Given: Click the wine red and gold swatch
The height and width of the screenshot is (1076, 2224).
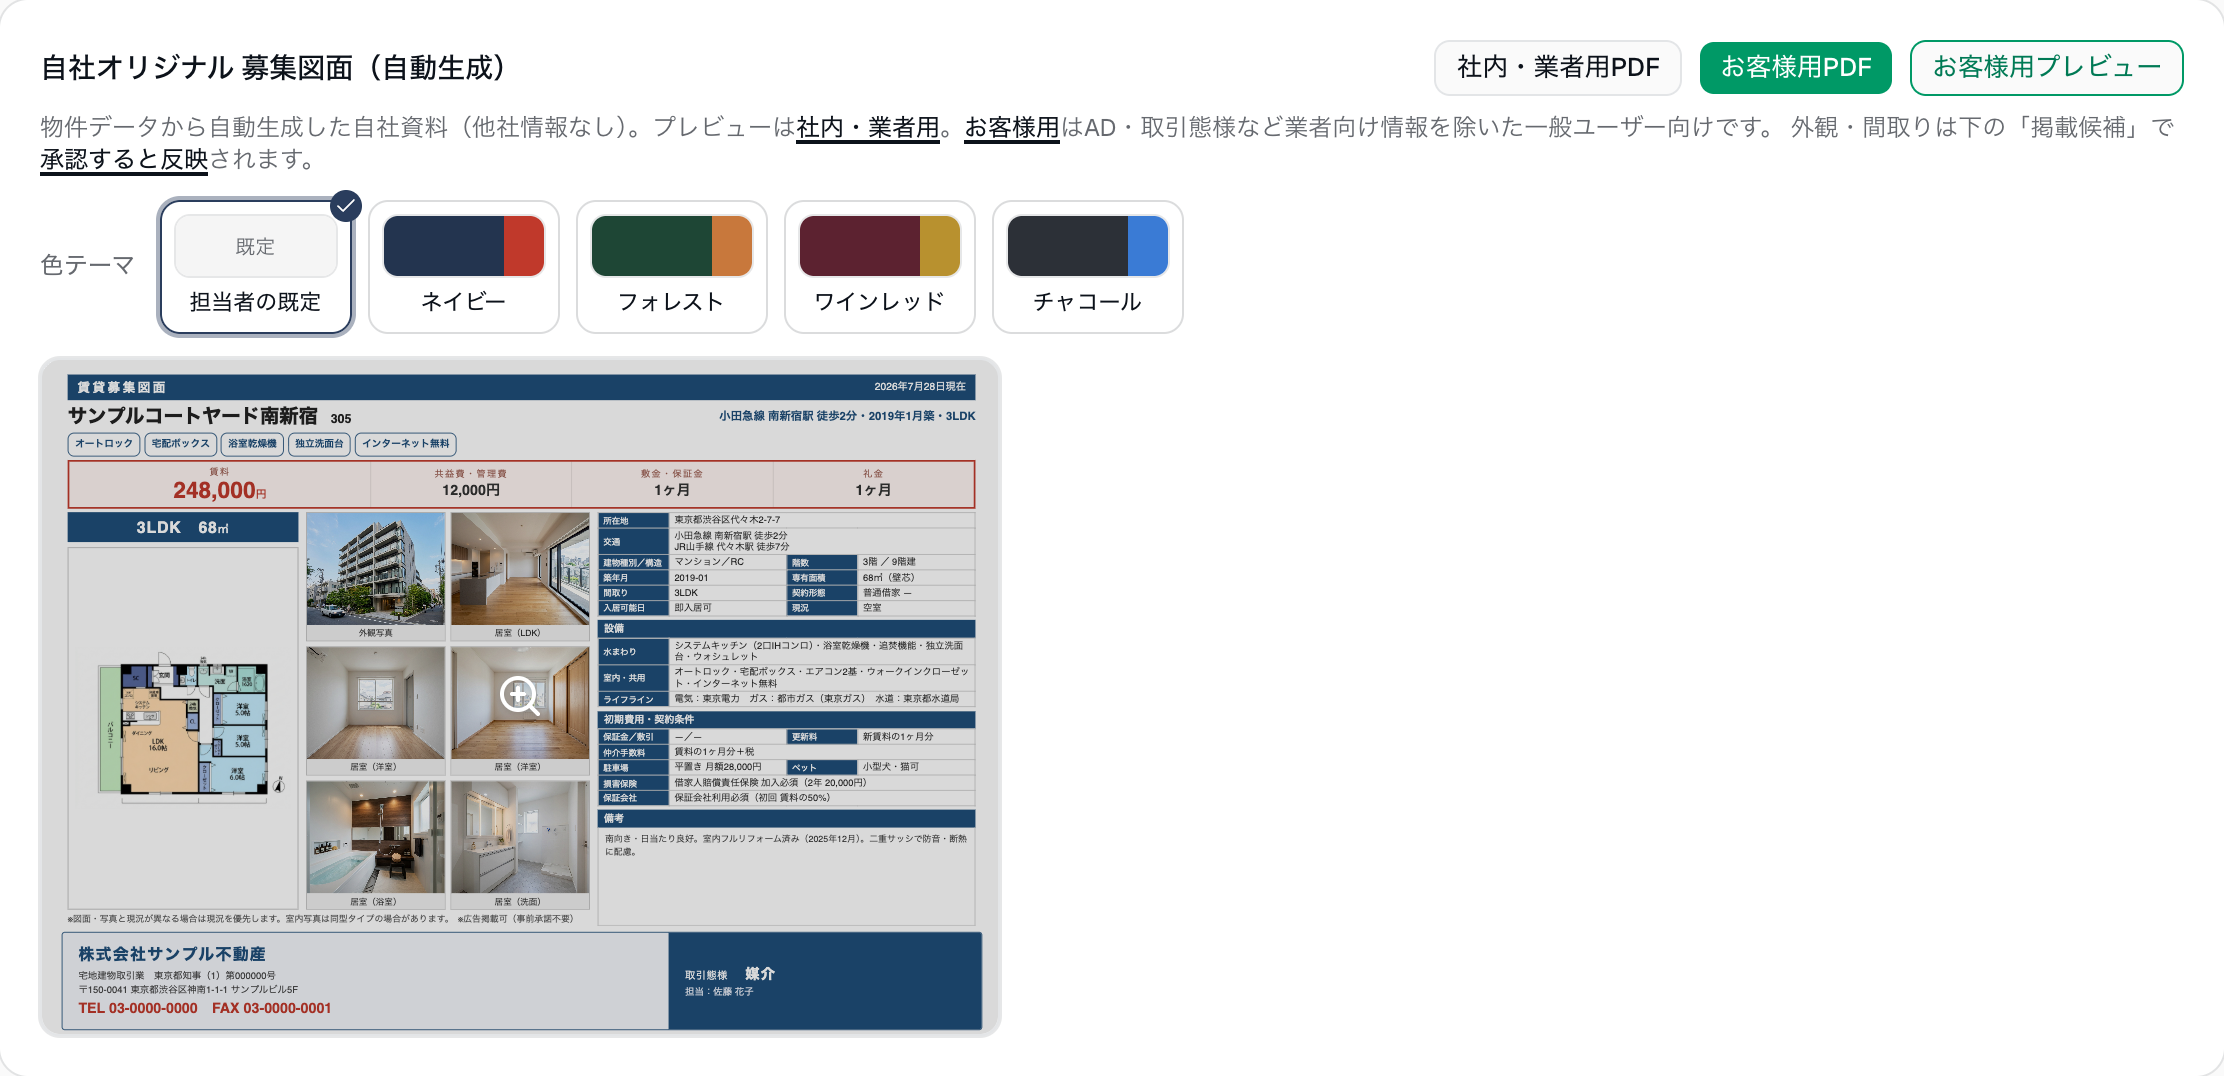Looking at the screenshot, I should pos(880,246).
